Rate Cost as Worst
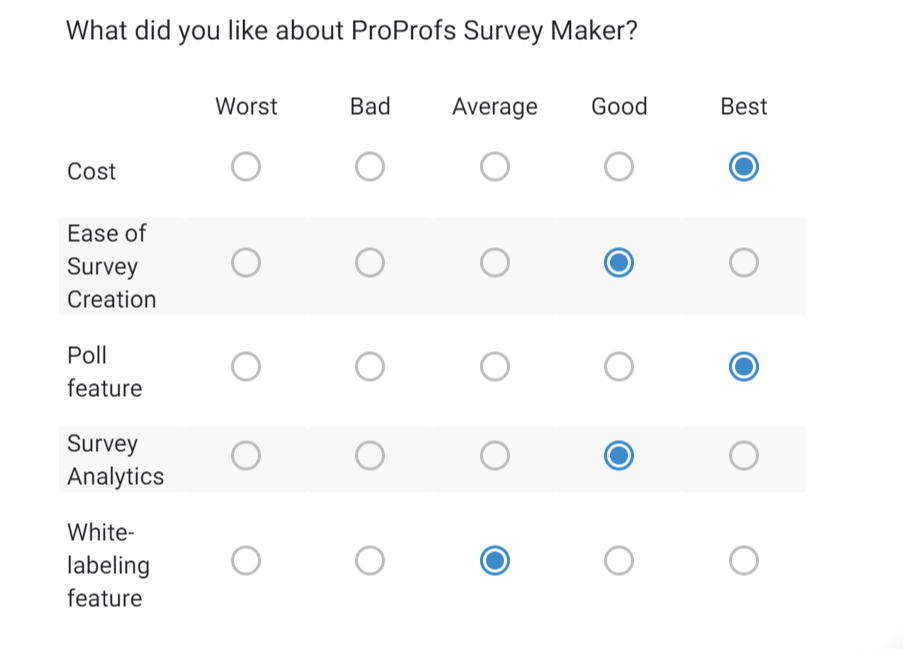 pos(246,167)
